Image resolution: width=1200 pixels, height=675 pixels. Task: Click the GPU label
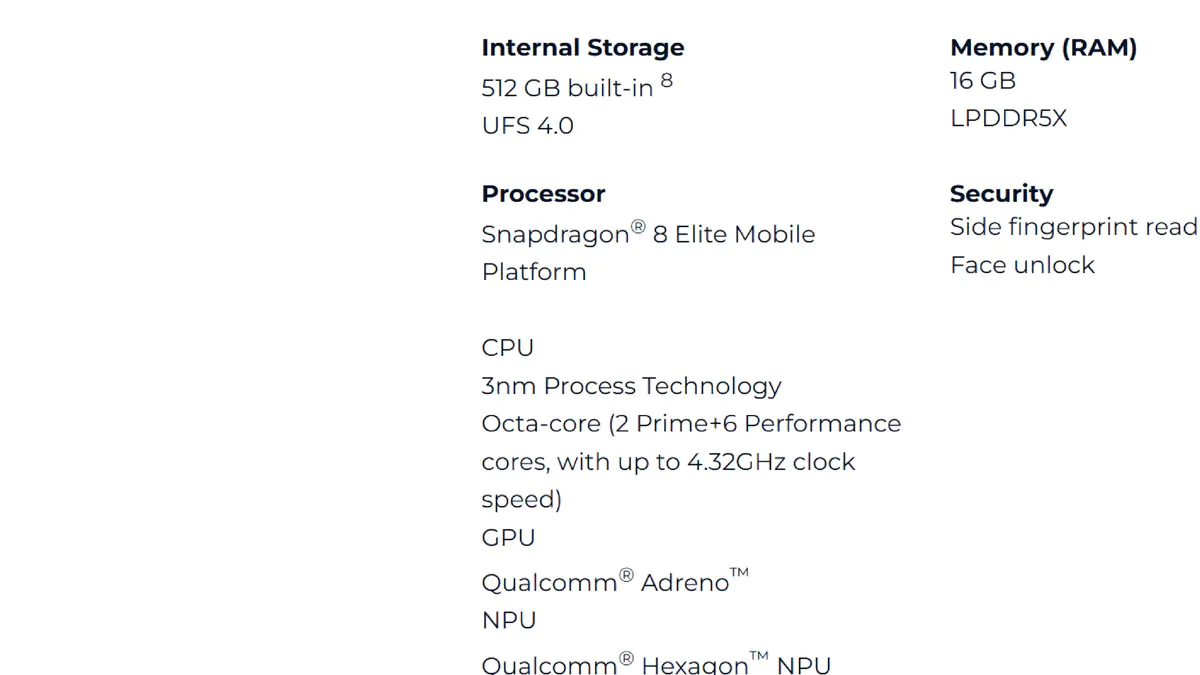[x=508, y=538]
